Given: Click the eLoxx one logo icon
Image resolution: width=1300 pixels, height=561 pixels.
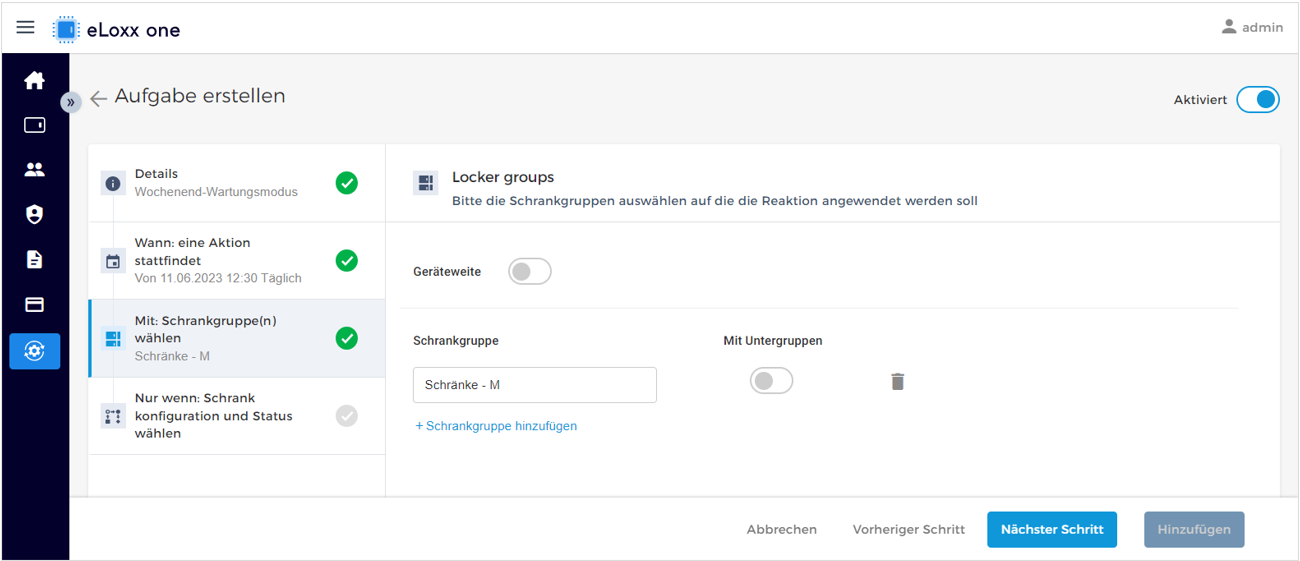Looking at the screenshot, I should pos(66,30).
